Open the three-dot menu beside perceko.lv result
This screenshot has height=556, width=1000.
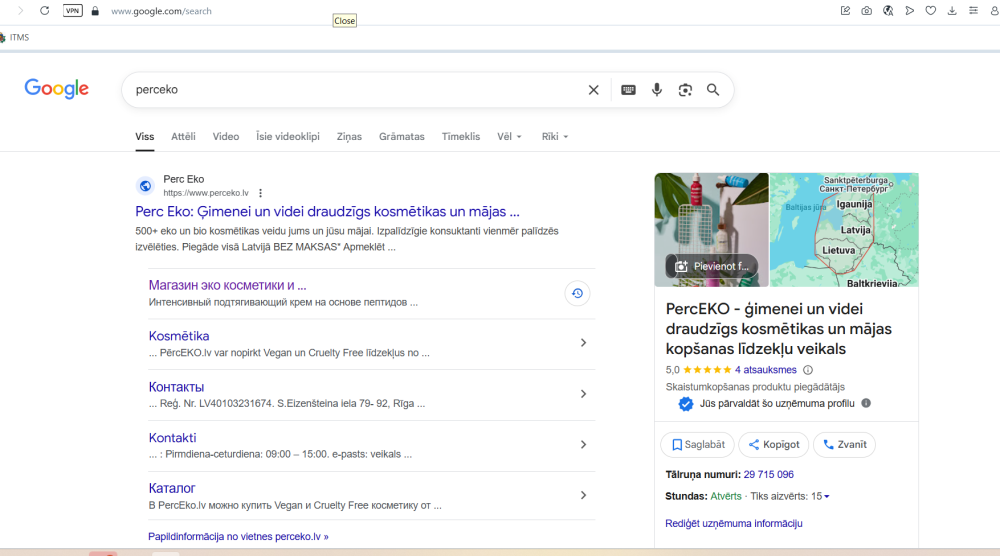261,193
